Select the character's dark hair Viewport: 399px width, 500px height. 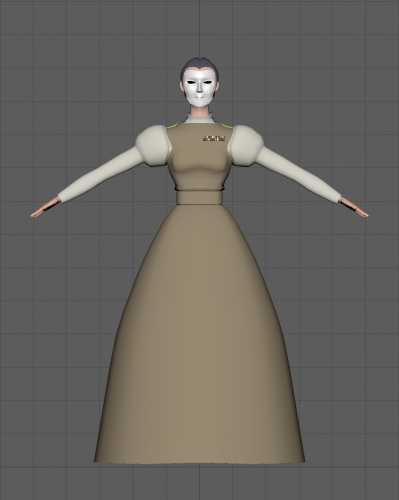[x=199, y=65]
